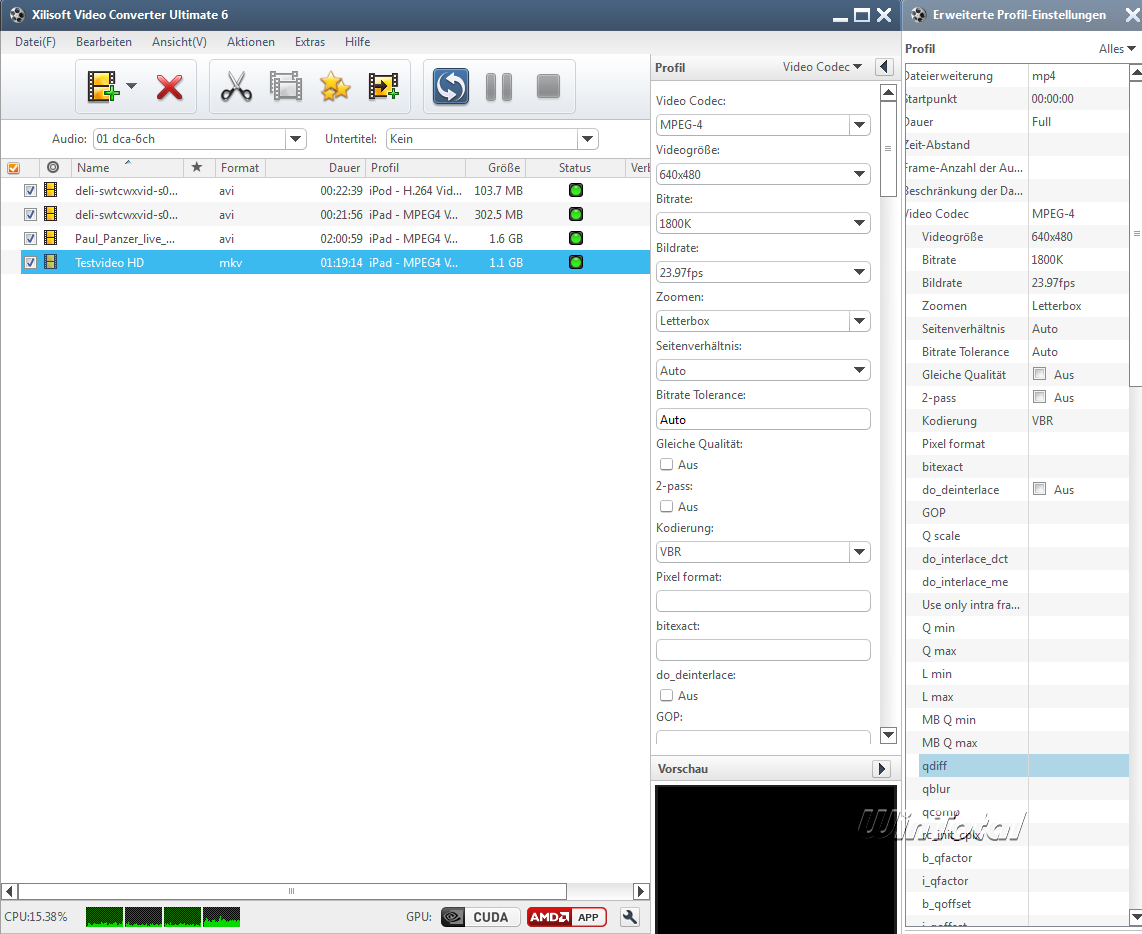Image resolution: width=1142 pixels, height=934 pixels.
Task: Enable do_deinterlace checkbox in Profil panel
Action: (666, 695)
